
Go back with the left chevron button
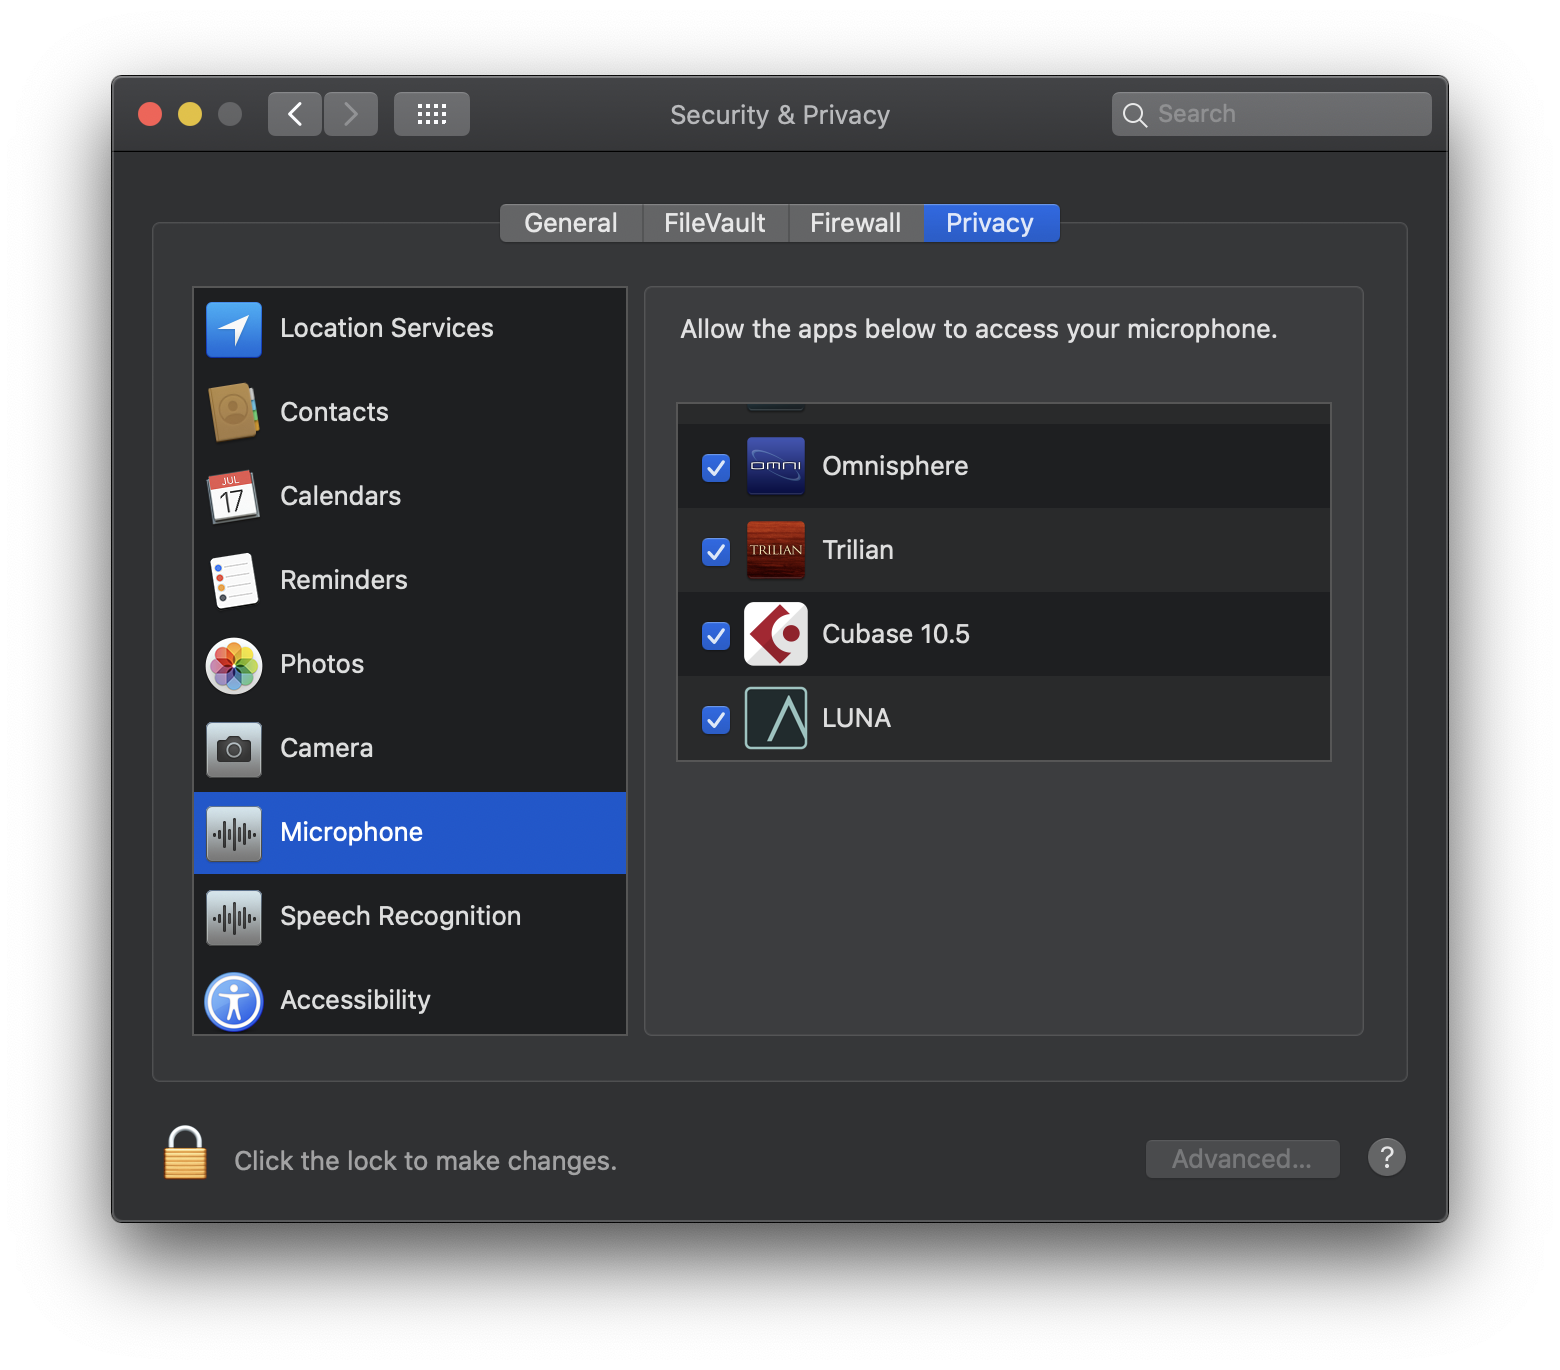click(295, 114)
